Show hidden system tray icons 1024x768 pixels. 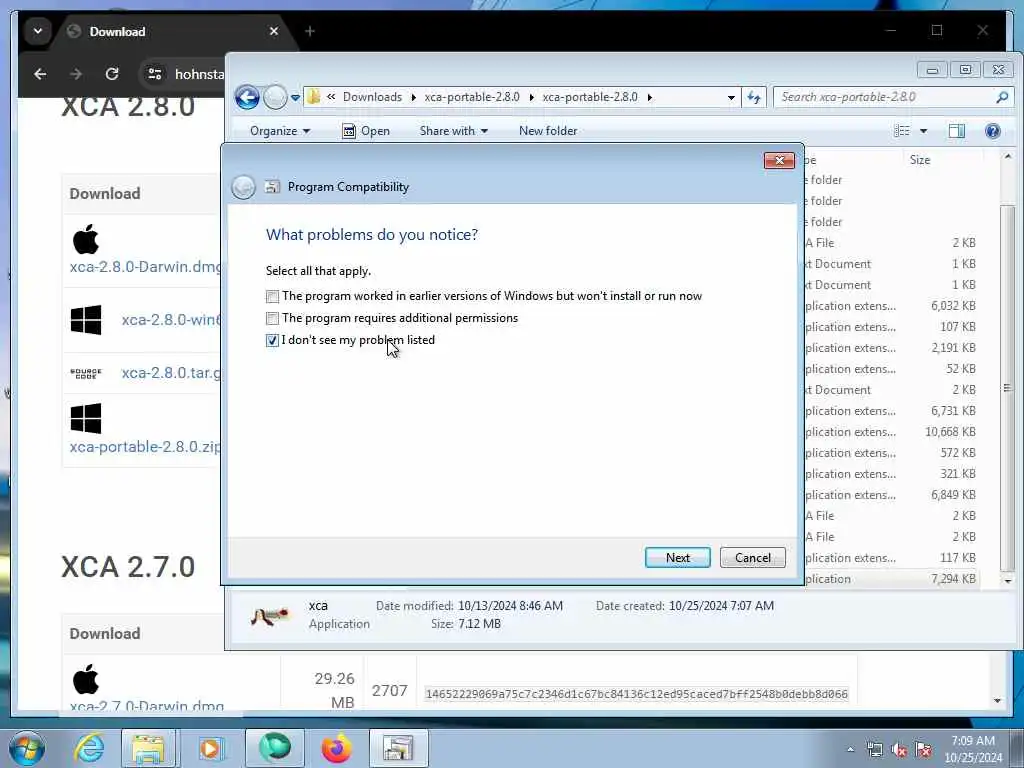(x=850, y=750)
